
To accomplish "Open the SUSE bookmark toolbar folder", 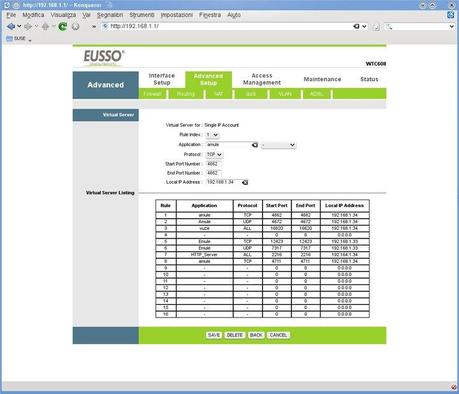I will click(x=19, y=39).
